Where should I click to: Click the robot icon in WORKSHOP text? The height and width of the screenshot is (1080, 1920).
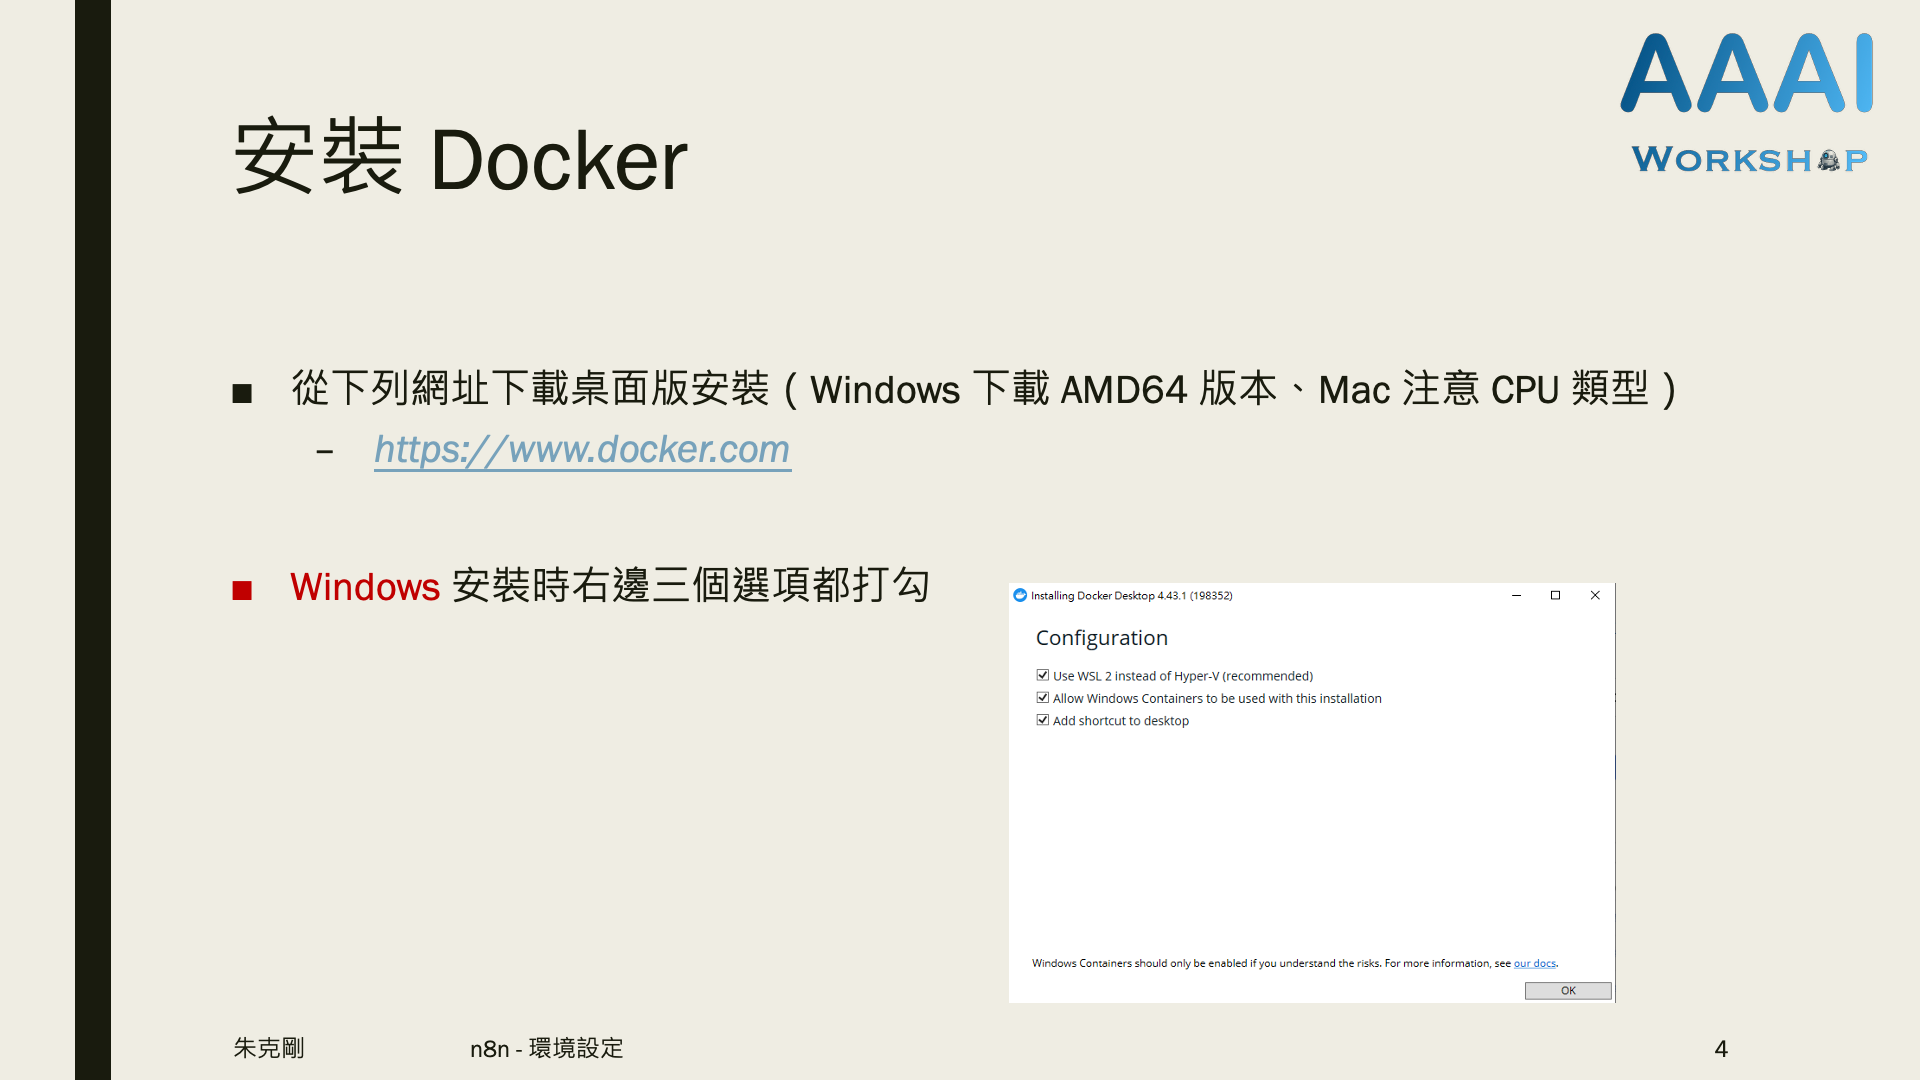pyautogui.click(x=1828, y=160)
